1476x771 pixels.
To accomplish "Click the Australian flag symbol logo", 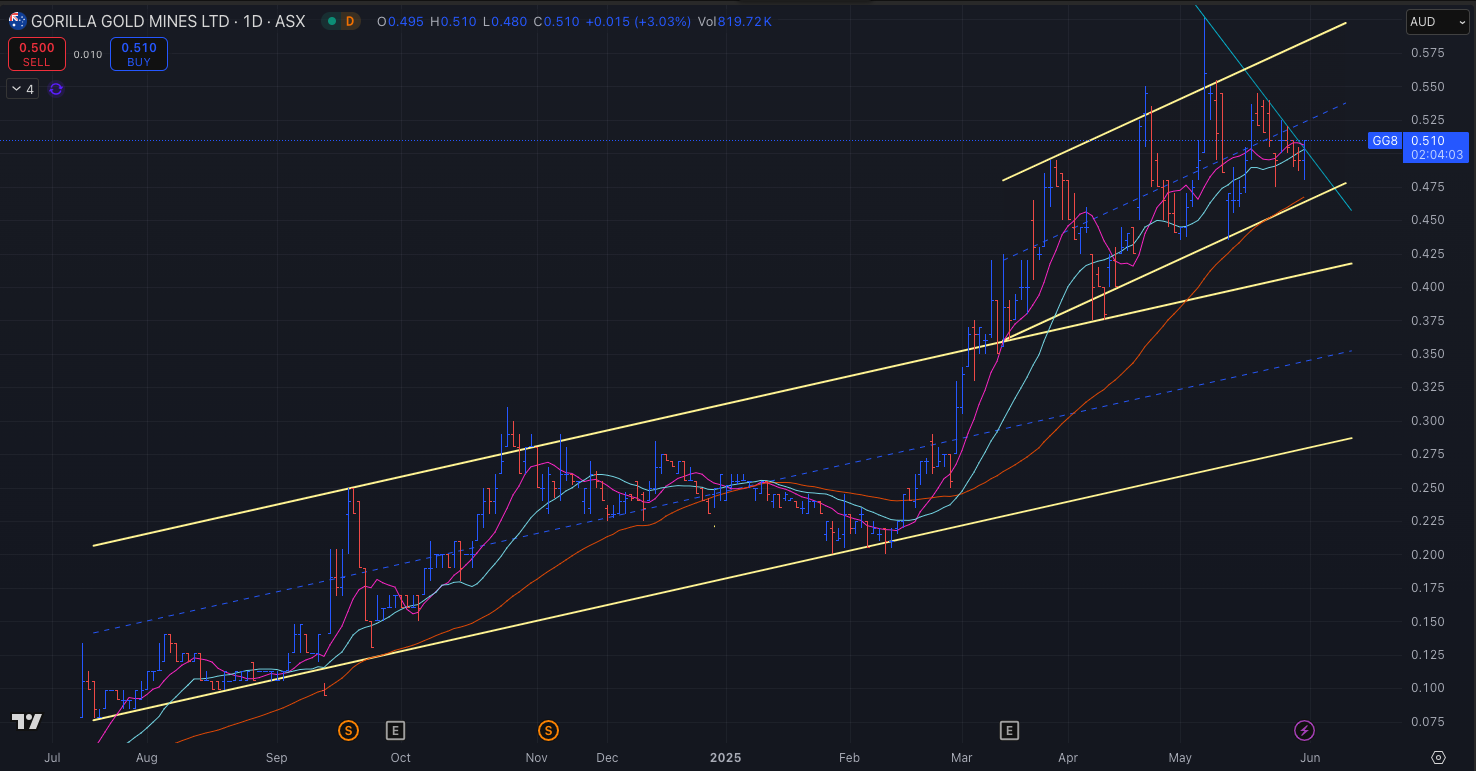I will tap(18, 20).
